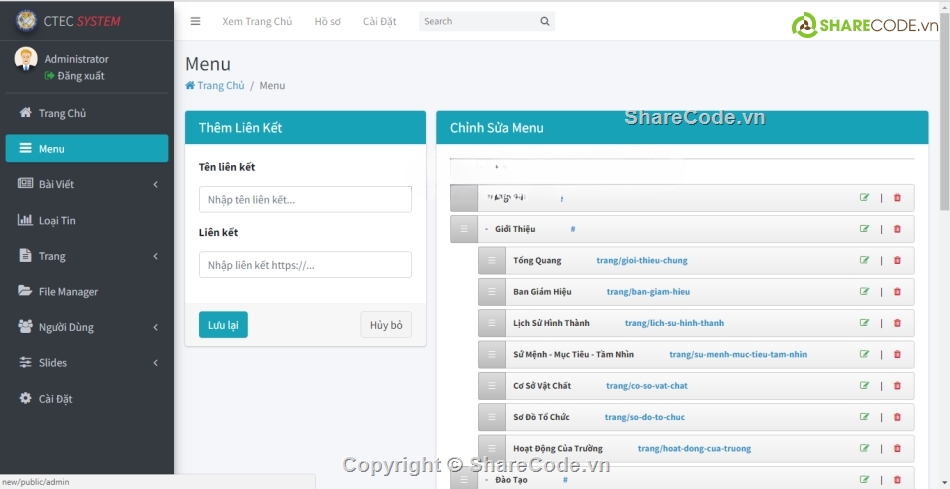Expand the Người Dùng submenu chevron
950x489 pixels.
pyautogui.click(x=156, y=327)
